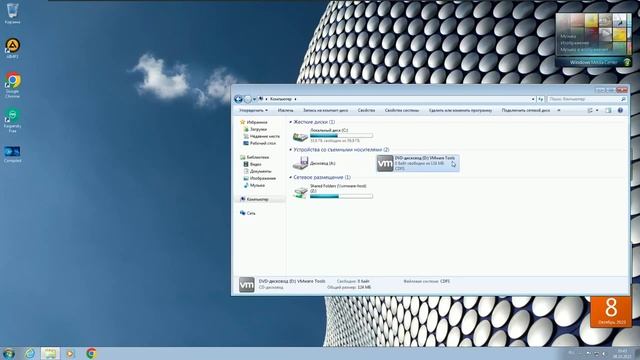Open the Kaspersky Free desktop shortcut
Screen dimensions: 640x360
click(13, 120)
